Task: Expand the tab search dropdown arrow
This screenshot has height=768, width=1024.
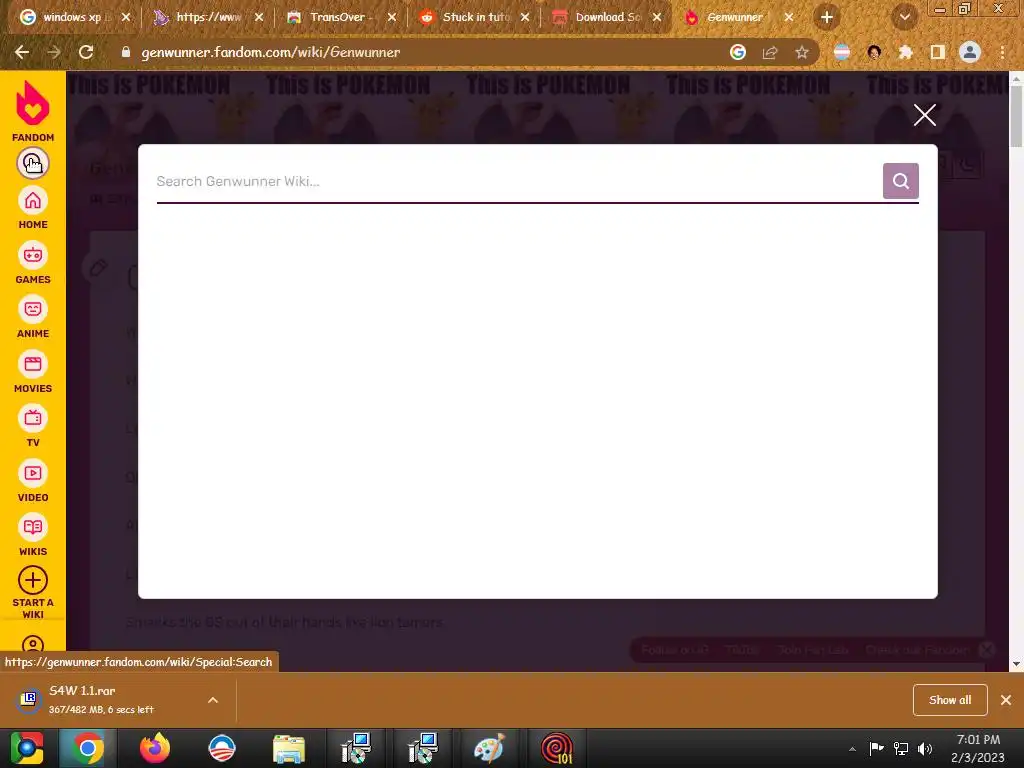Action: [x=904, y=18]
